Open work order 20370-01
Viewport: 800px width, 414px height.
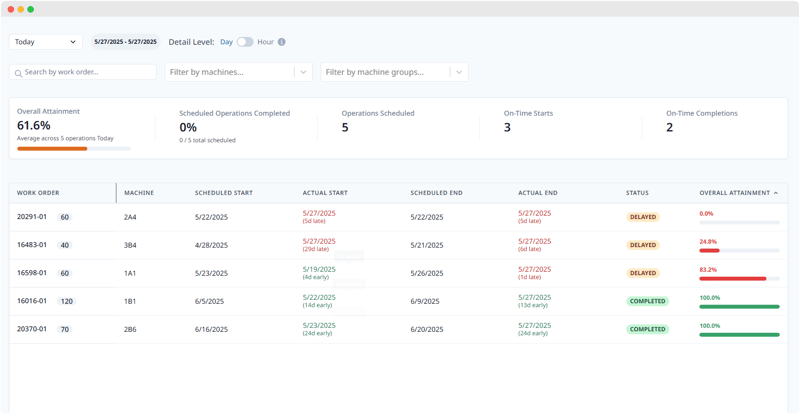(x=32, y=329)
